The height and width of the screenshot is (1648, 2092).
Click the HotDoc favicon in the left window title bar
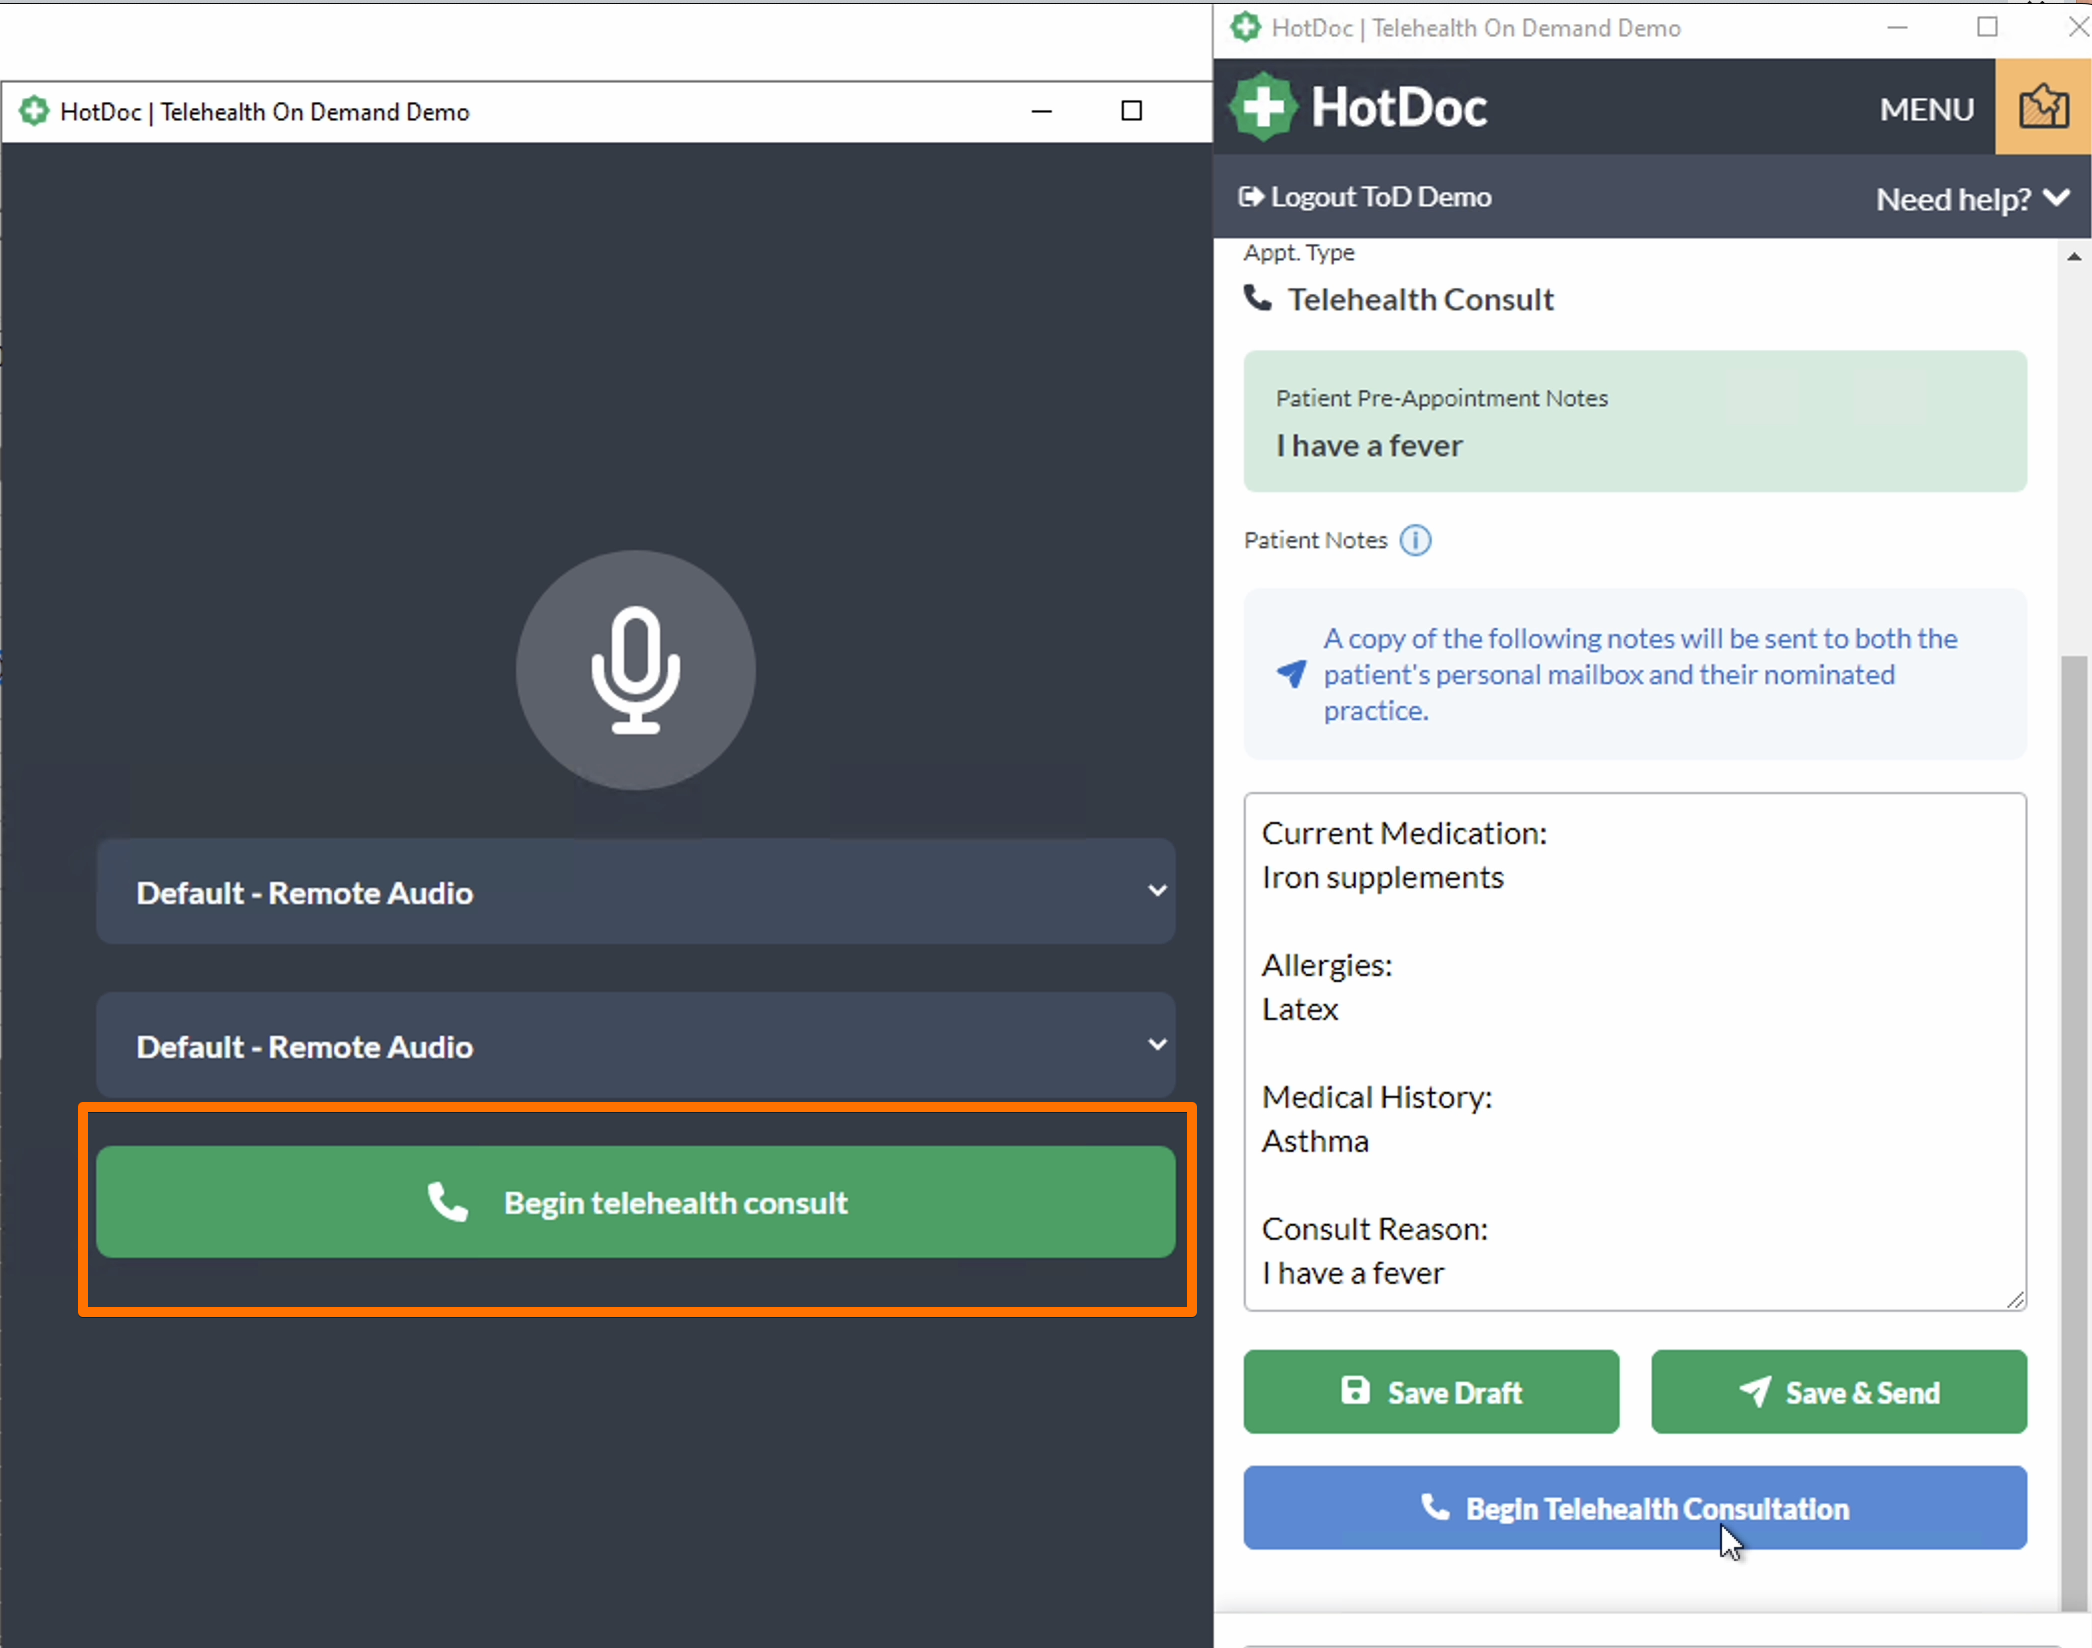34,111
